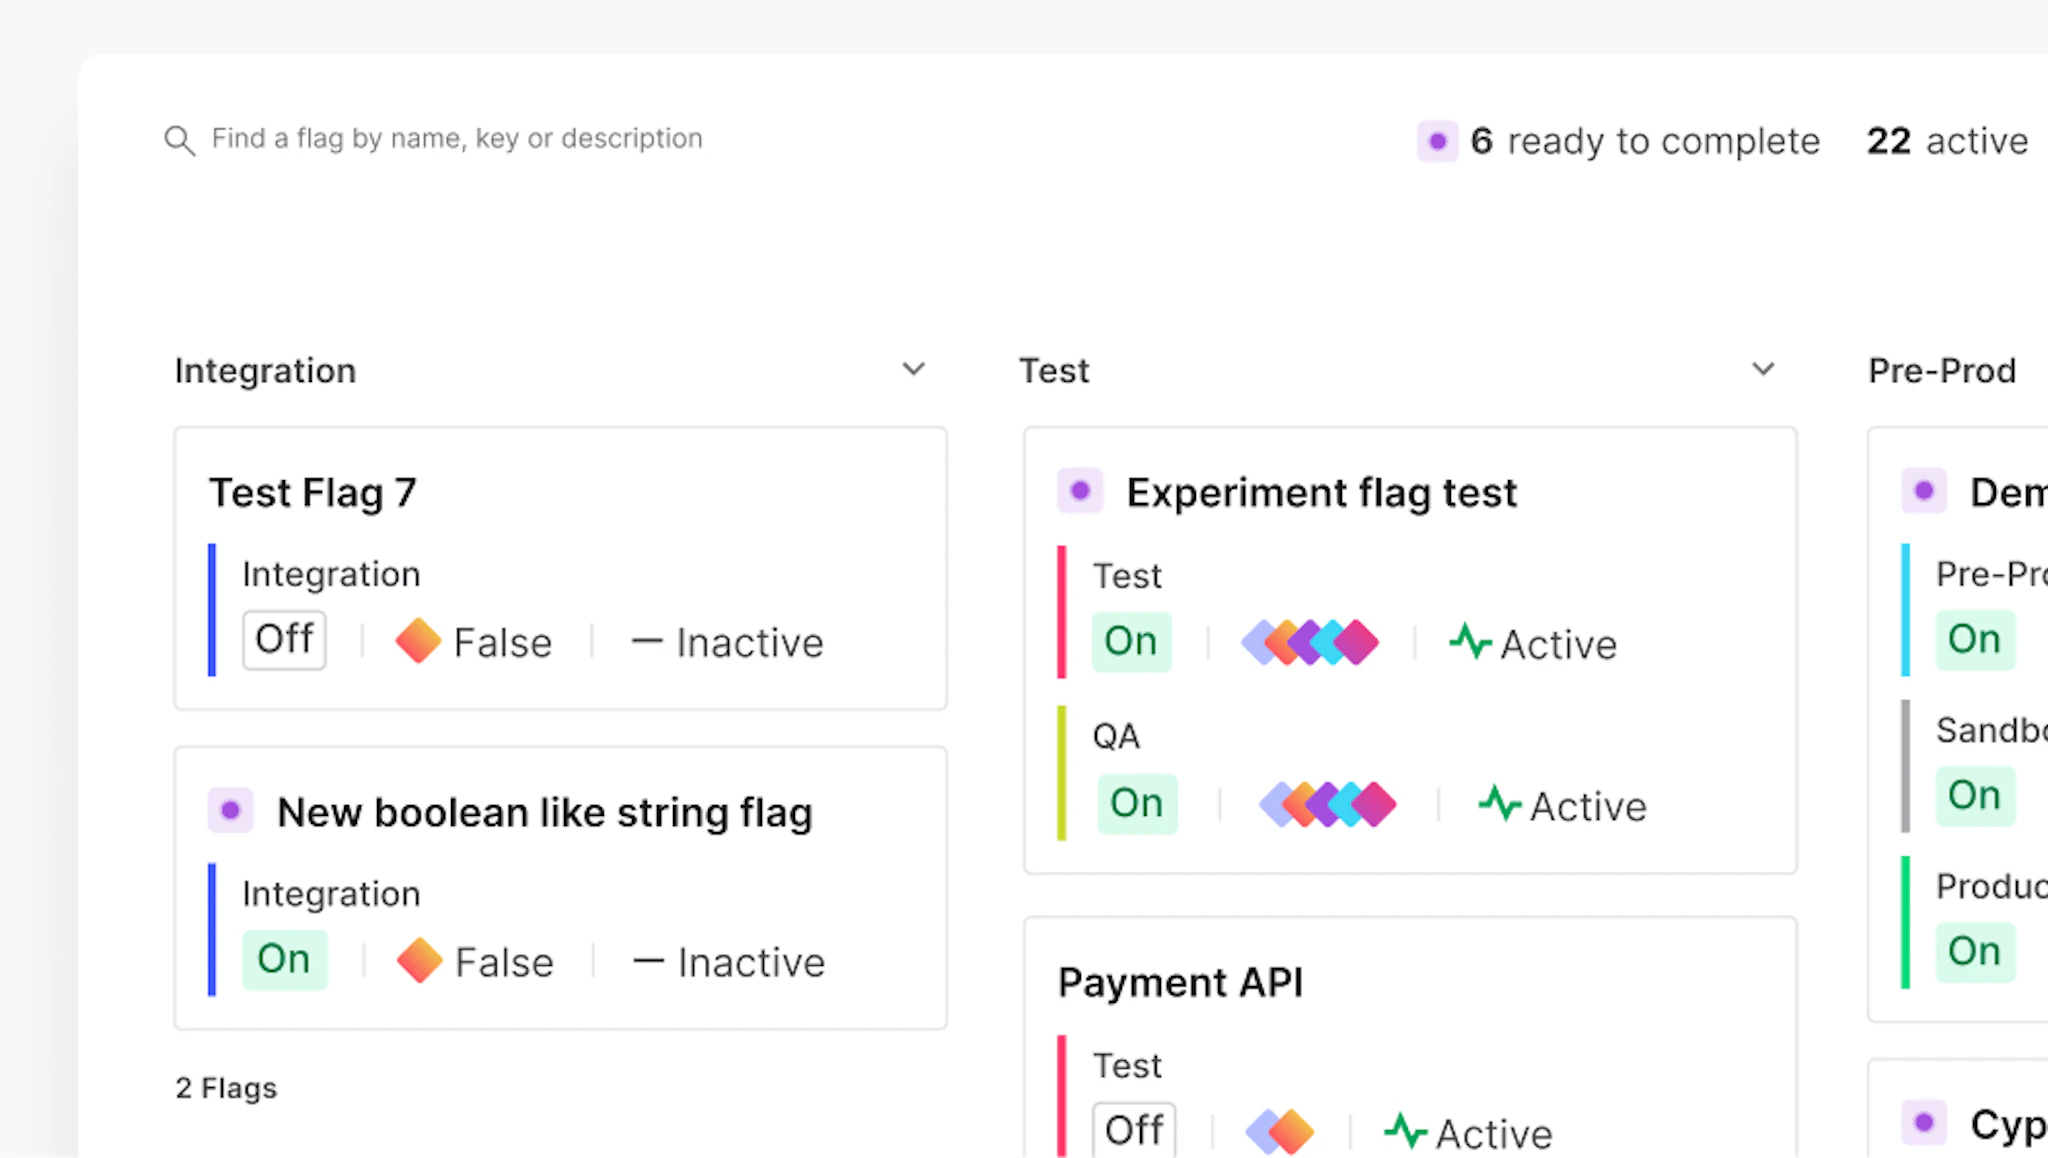The image size is (2048, 1158).
Task: Click multicolor variation swatches in Experiment Test row
Action: point(1310,642)
